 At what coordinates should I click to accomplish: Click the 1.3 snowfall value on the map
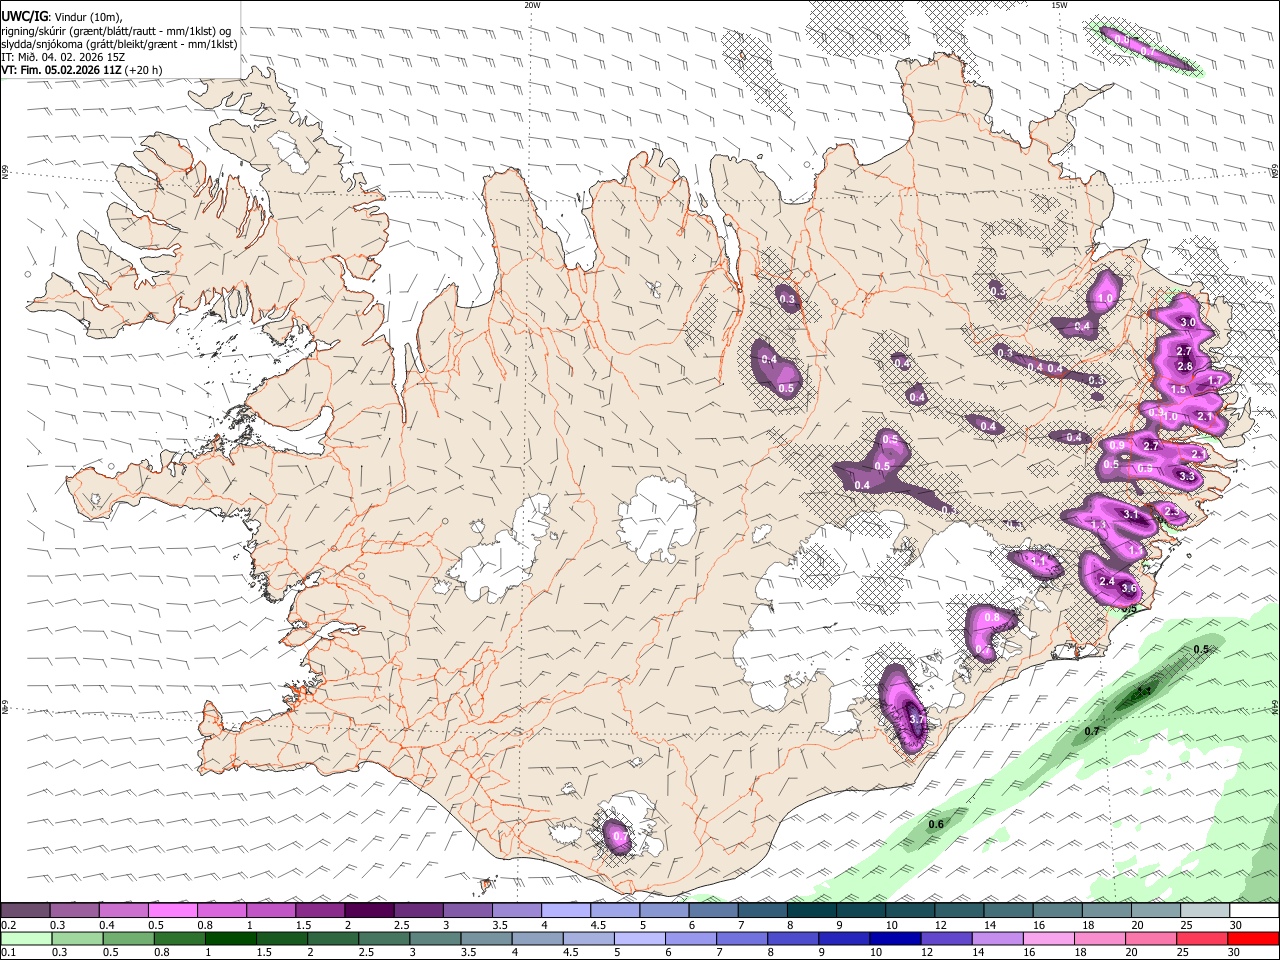[x=1098, y=526]
